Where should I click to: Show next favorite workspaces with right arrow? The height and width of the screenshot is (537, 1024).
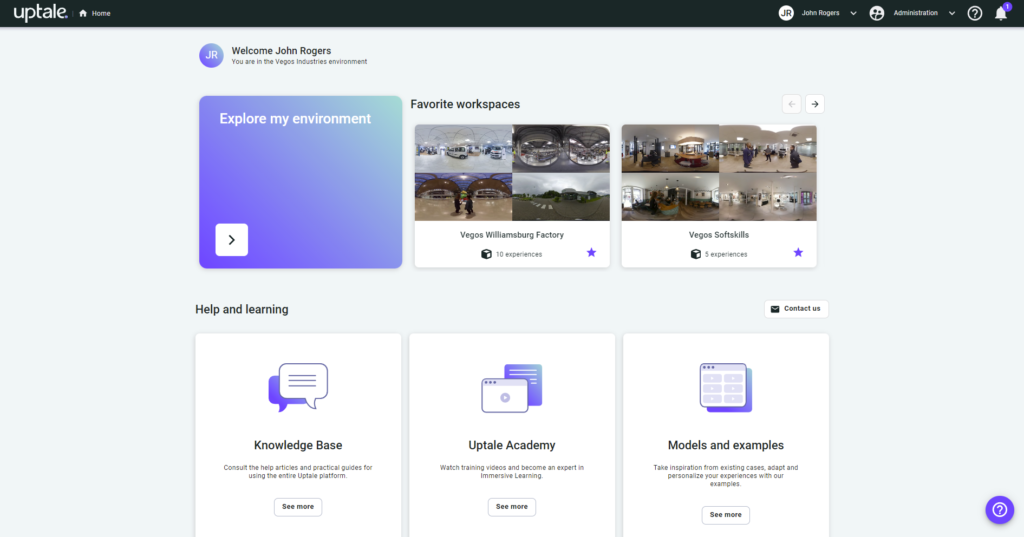coord(815,104)
